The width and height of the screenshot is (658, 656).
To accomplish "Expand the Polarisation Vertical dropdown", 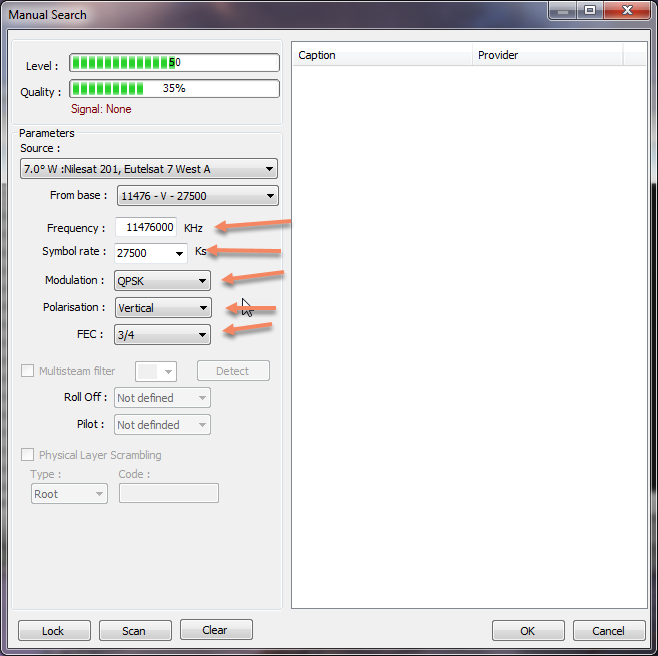I will pos(162,308).
